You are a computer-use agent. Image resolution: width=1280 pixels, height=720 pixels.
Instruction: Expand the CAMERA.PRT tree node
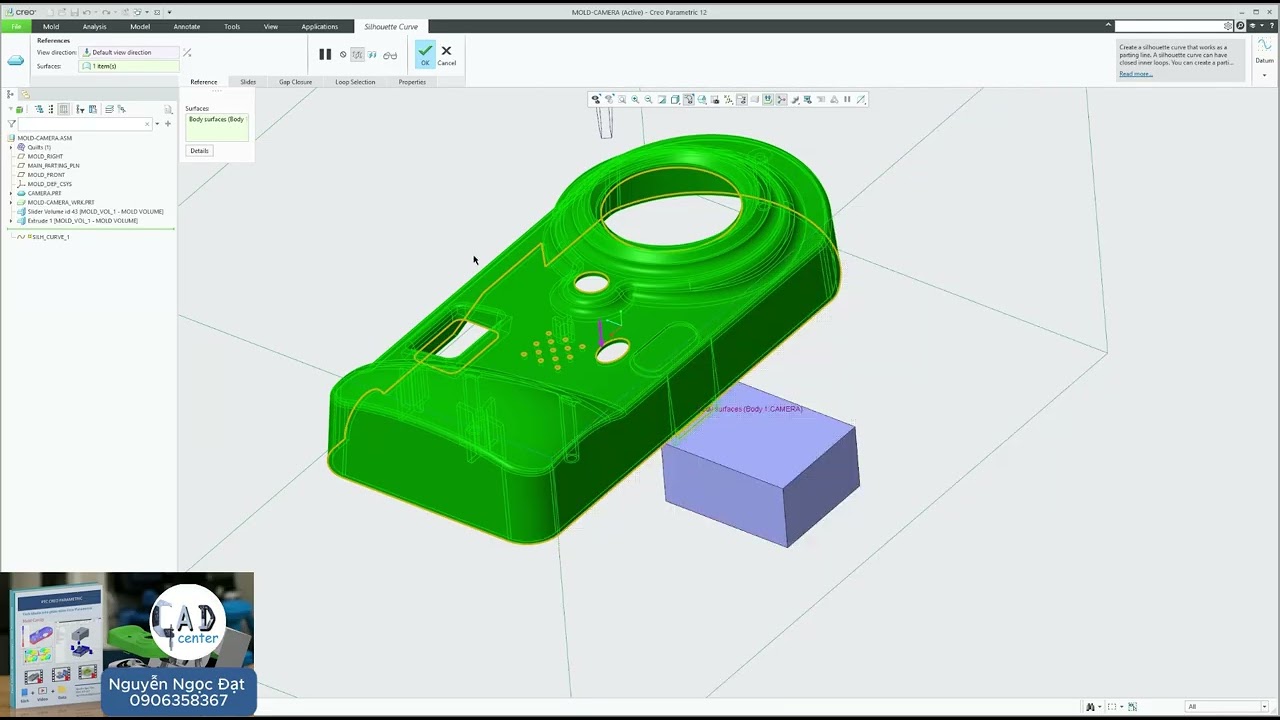tap(11, 193)
